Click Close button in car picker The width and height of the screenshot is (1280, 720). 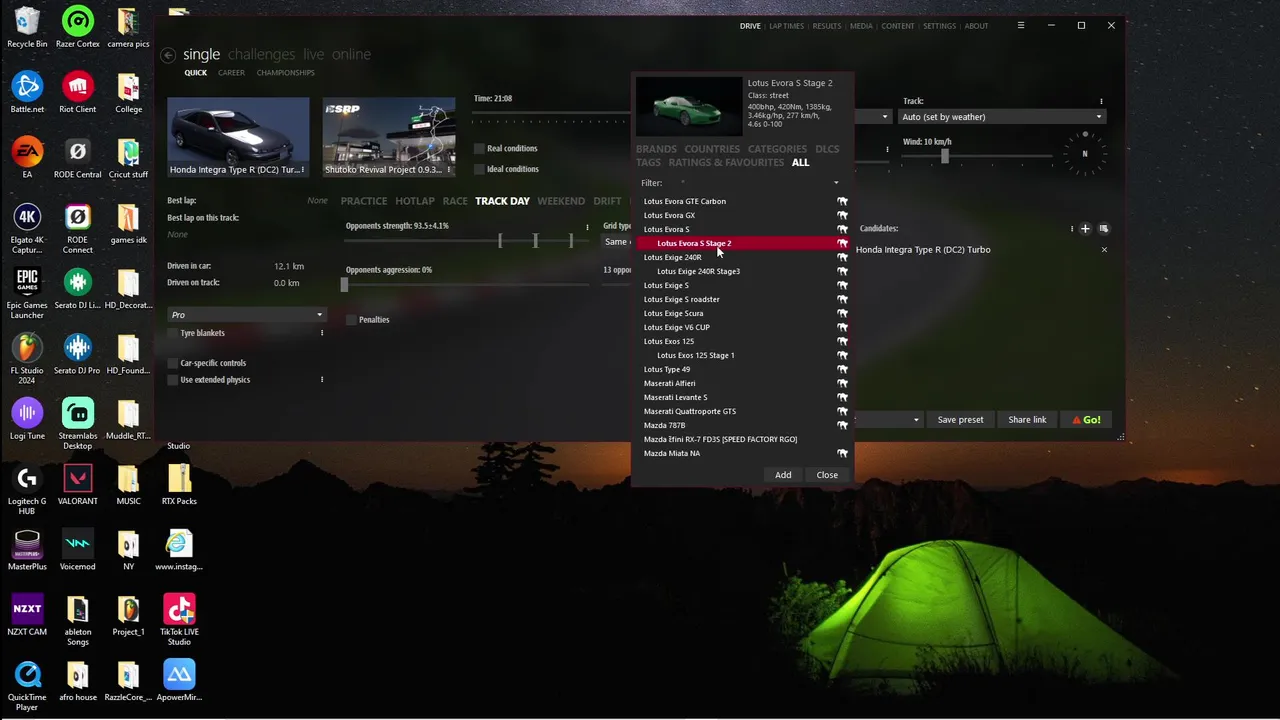[827, 475]
